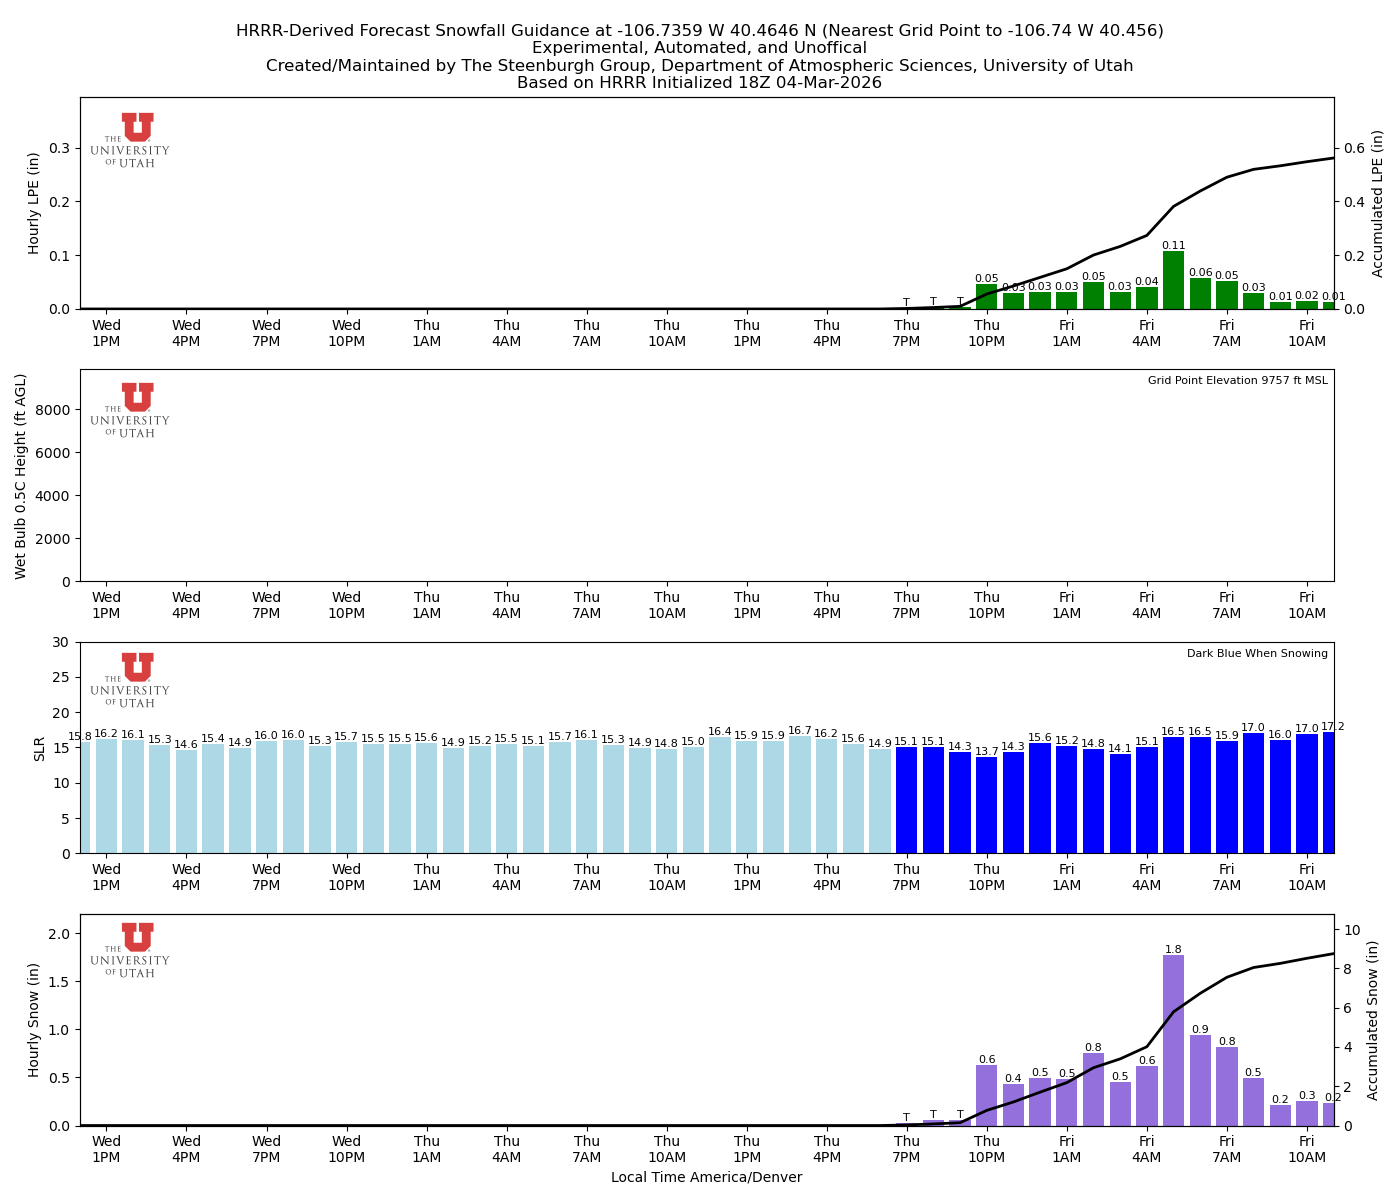
Task: Toggle the Grid Point Elevation annotation
Action: pyautogui.click(x=1237, y=380)
